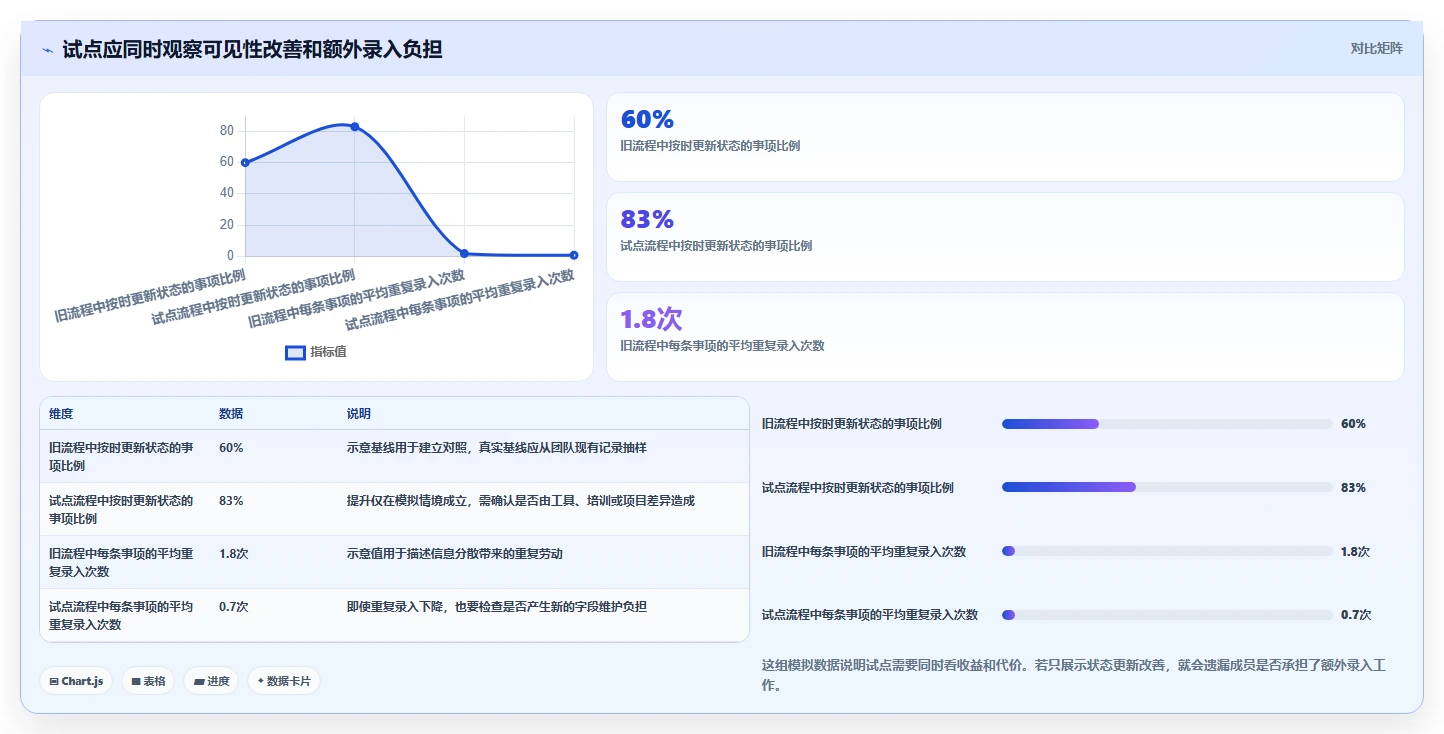Click the chart peak data point at 83
The image size is (1444, 734).
[x=355, y=126]
